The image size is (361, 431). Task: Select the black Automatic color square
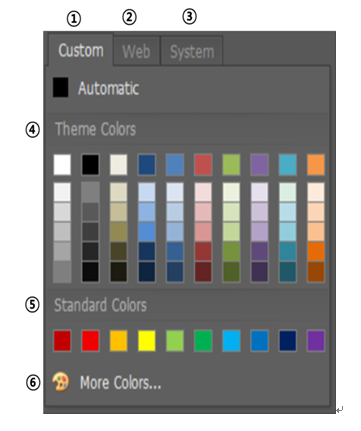(61, 87)
